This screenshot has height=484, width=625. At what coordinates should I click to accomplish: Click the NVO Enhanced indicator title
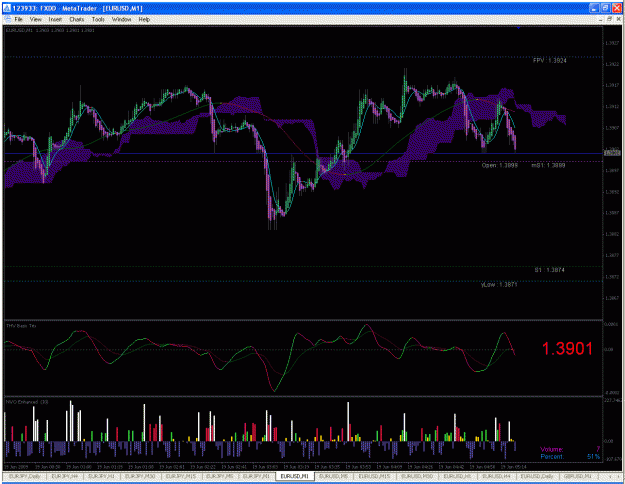pyautogui.click(x=27, y=402)
